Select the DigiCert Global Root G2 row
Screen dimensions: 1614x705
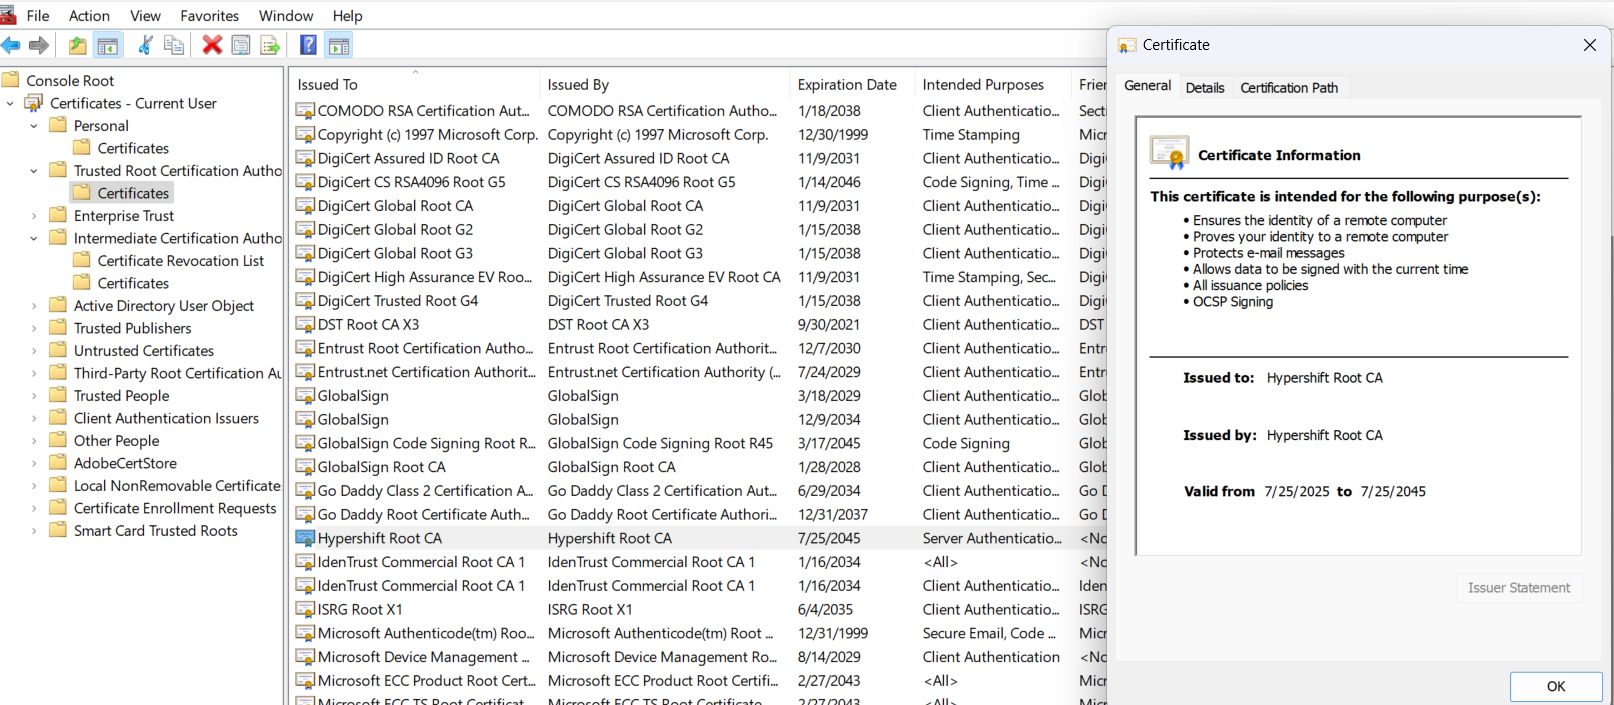[700, 230]
